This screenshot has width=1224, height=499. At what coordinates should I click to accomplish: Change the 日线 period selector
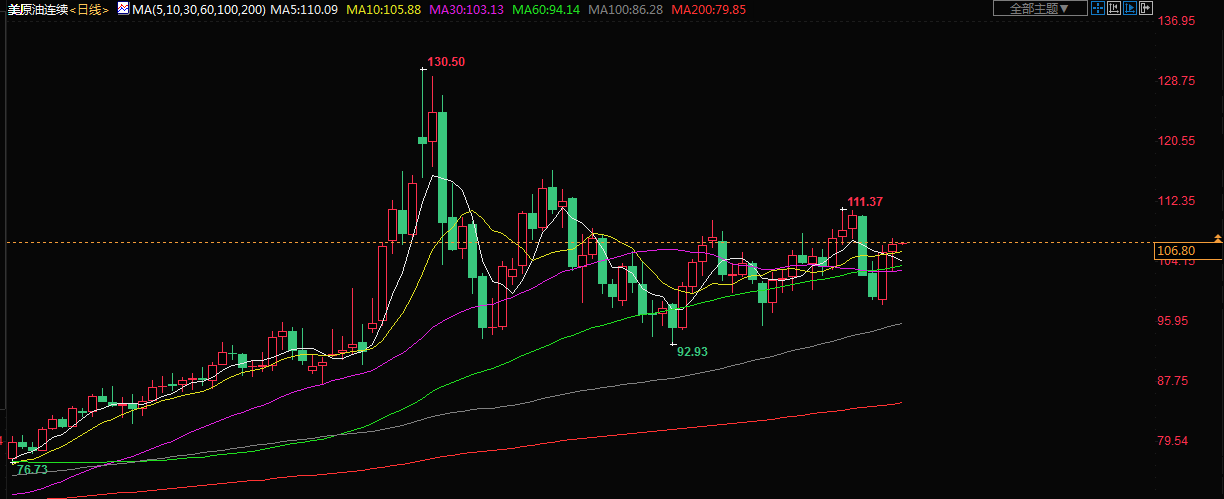click(x=92, y=9)
